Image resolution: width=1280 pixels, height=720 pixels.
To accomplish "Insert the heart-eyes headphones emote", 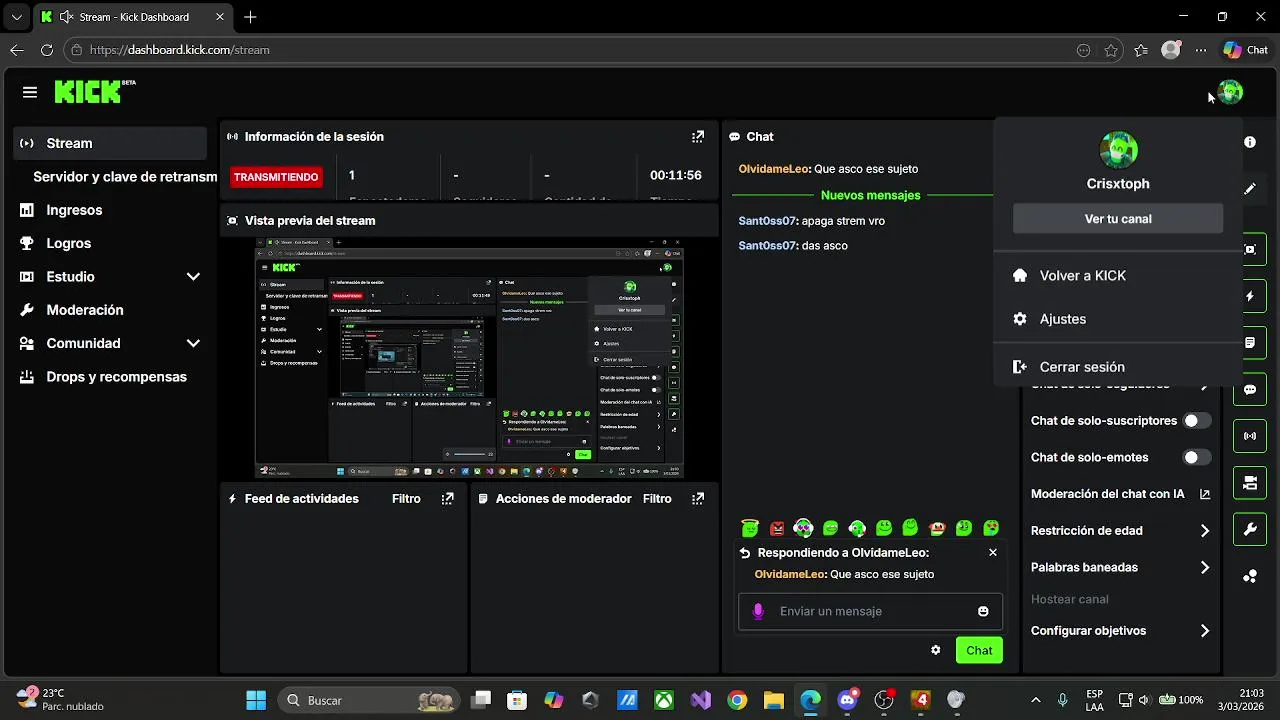I will click(x=803, y=528).
